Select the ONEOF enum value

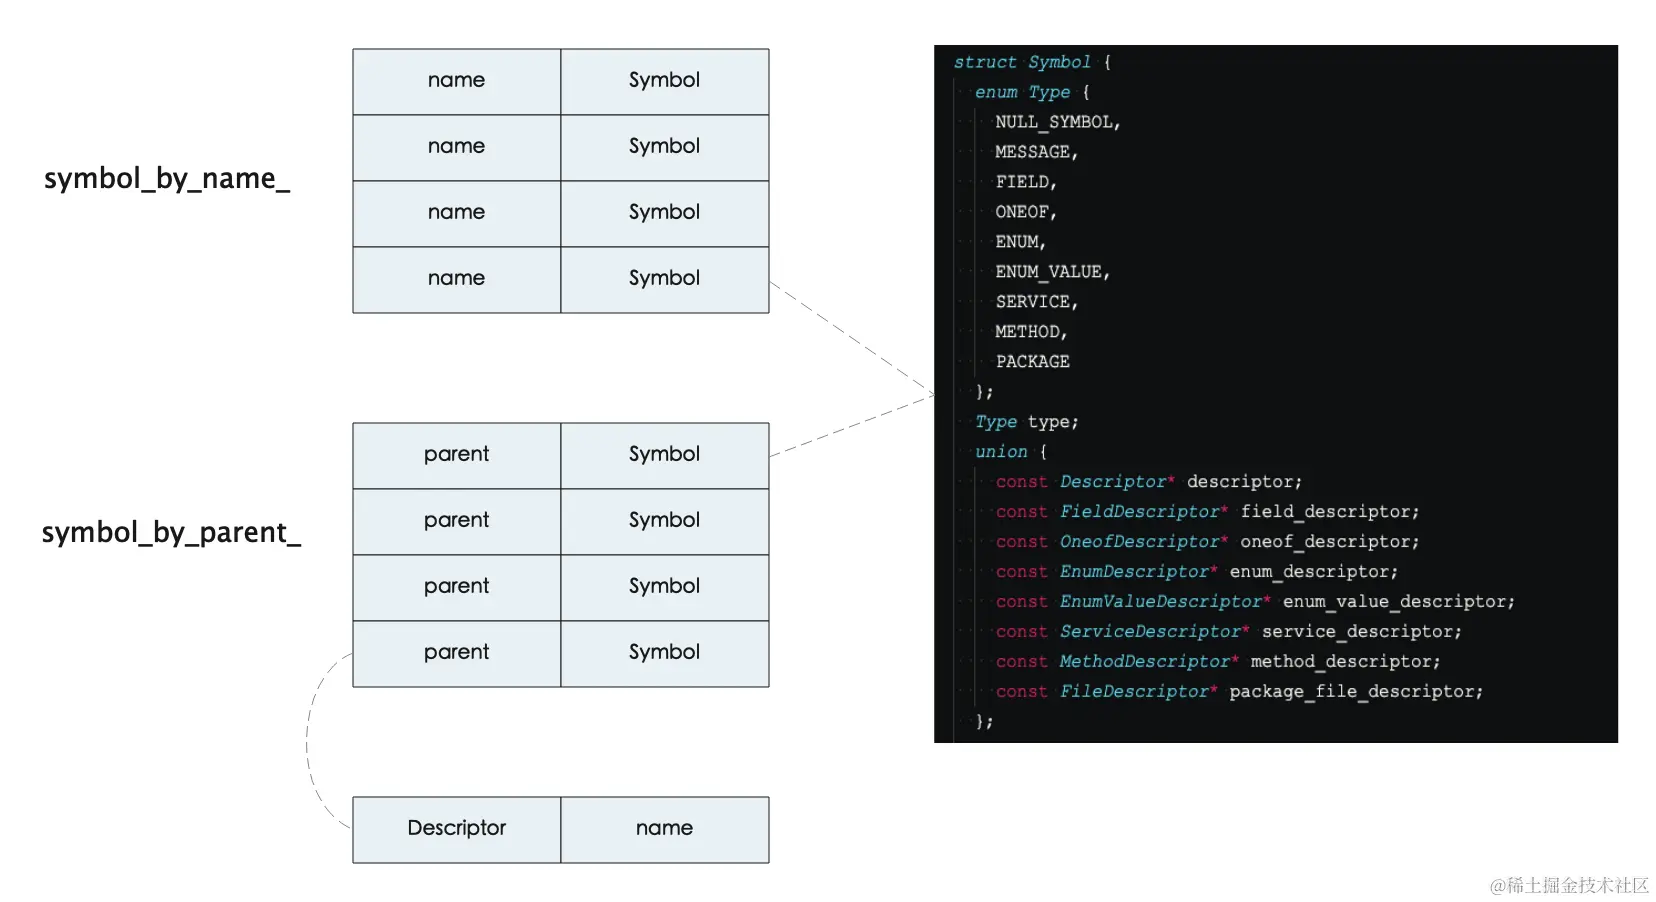pyautogui.click(x=1026, y=212)
